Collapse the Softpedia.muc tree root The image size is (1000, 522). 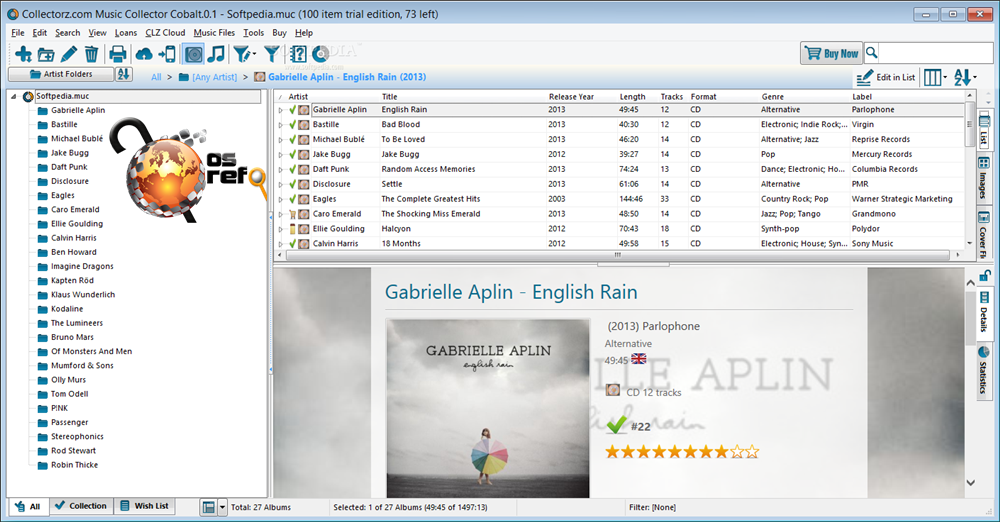[x=13, y=96]
